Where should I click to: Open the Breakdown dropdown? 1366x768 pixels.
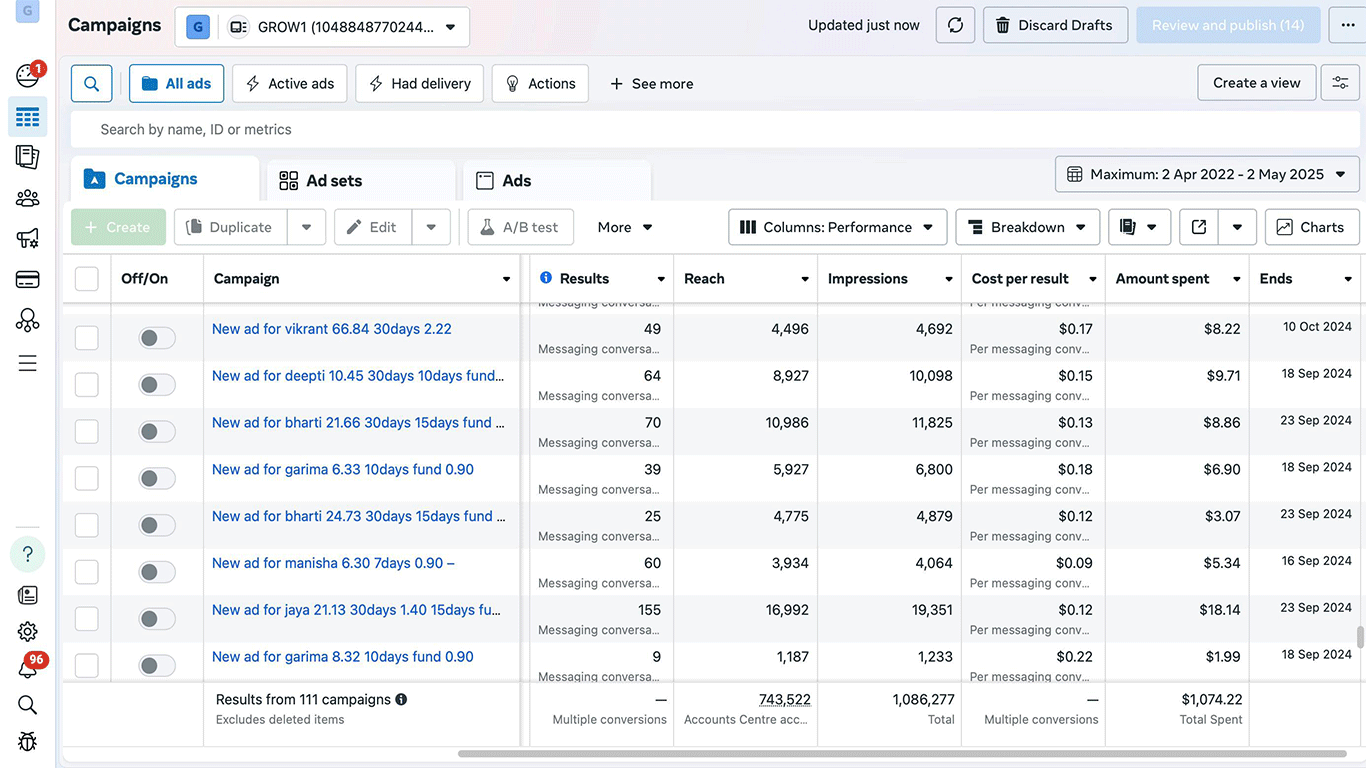[1028, 227]
